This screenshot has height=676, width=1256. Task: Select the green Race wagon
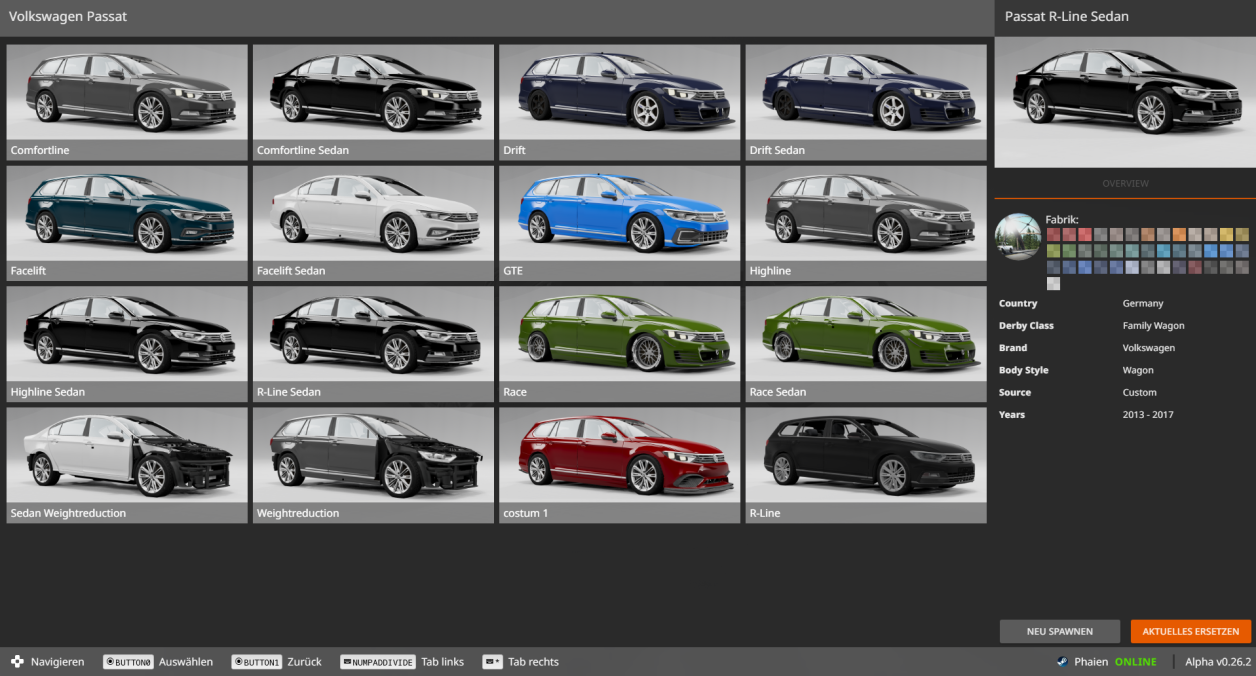620,344
